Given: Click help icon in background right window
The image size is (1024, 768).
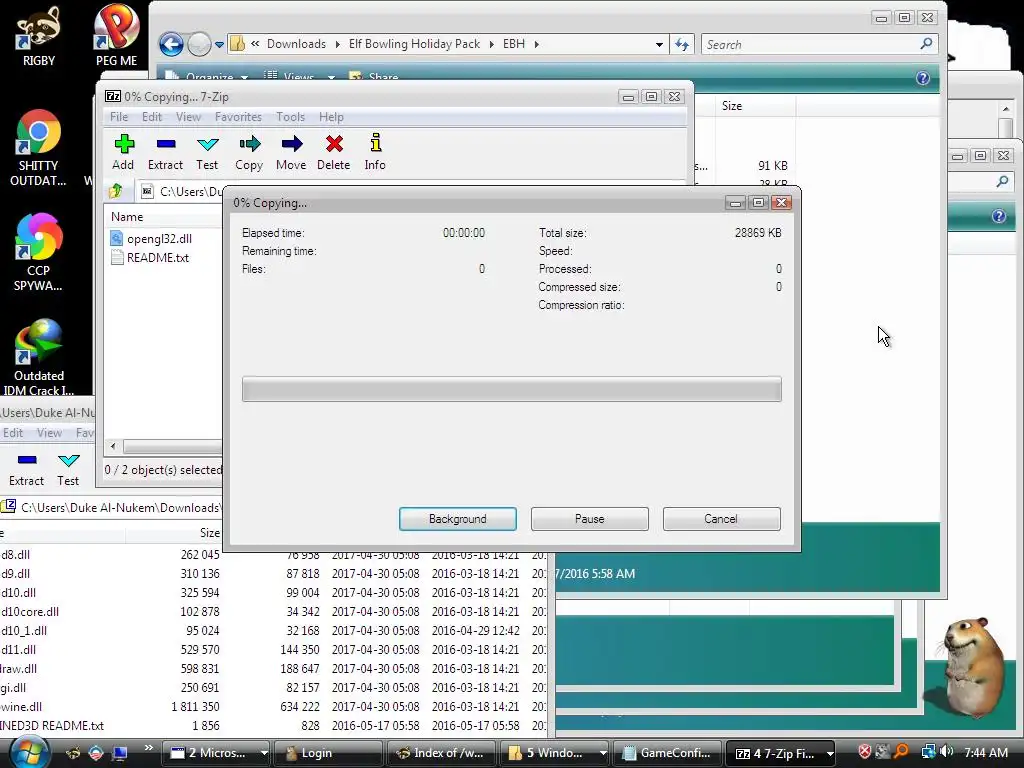Looking at the screenshot, I should point(999,216).
